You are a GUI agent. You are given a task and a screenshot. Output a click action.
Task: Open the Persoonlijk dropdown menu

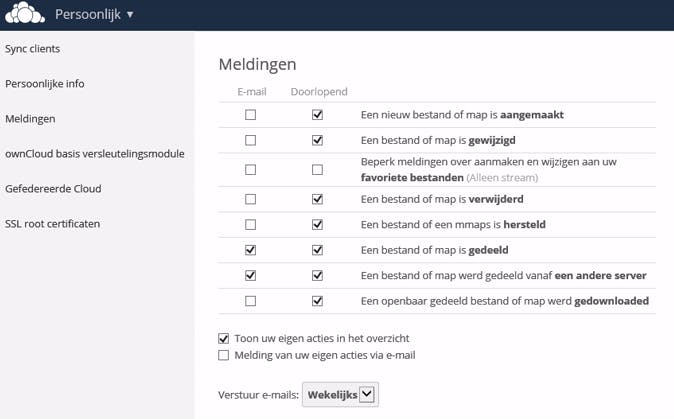[x=94, y=15]
